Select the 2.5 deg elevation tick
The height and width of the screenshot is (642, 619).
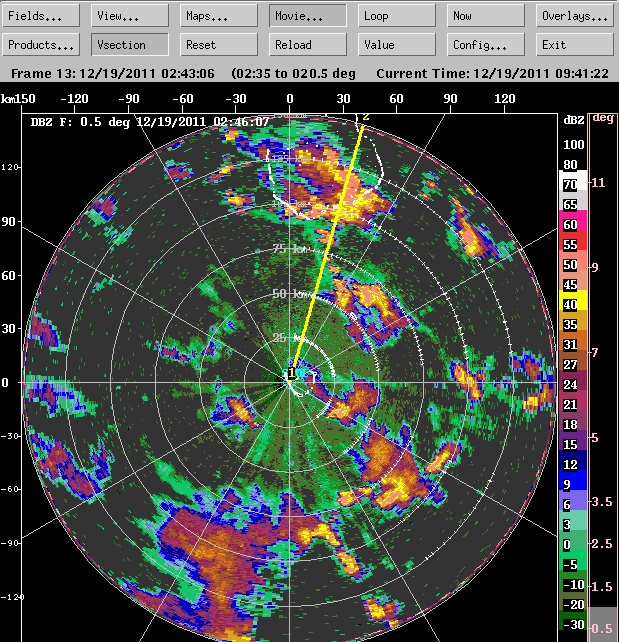click(601, 544)
